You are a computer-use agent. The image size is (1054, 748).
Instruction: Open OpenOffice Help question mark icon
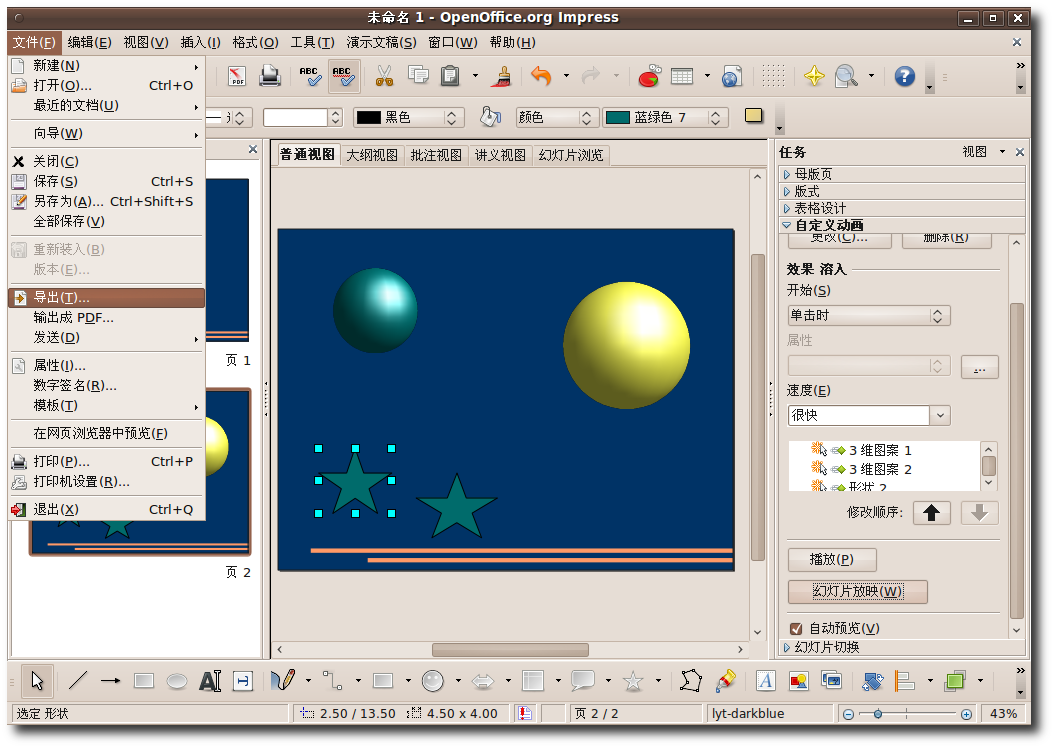905,76
